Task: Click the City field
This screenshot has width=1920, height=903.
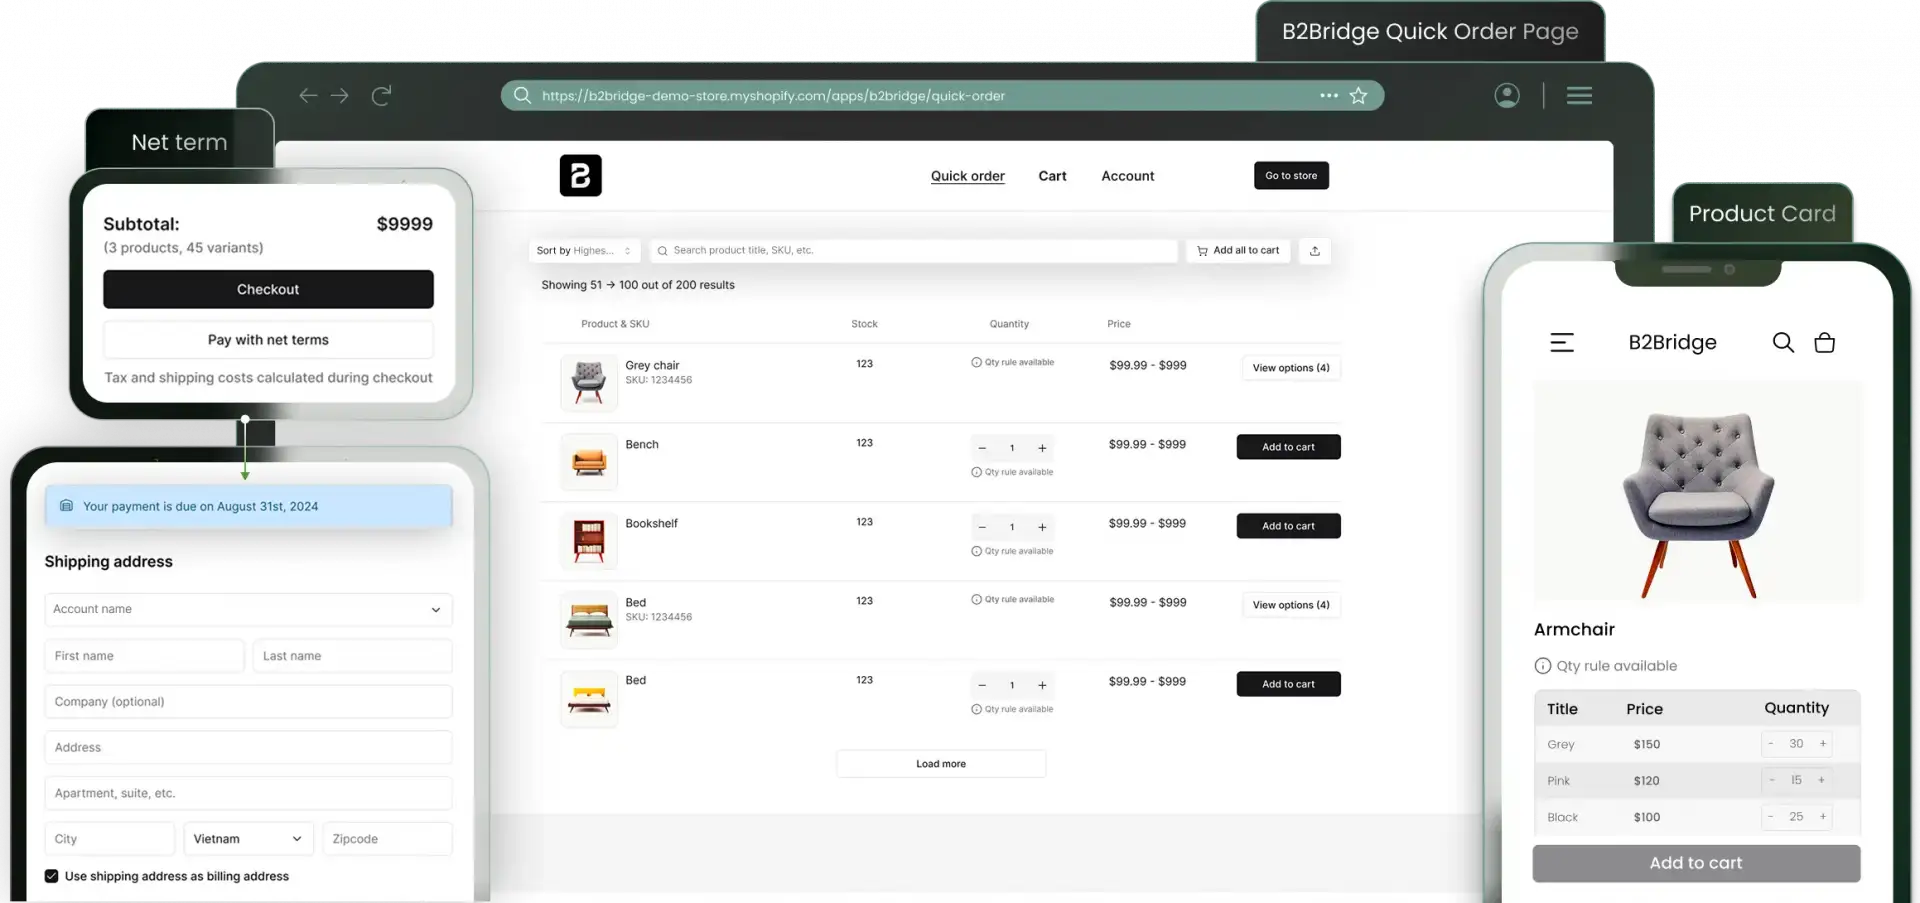Action: [x=110, y=838]
